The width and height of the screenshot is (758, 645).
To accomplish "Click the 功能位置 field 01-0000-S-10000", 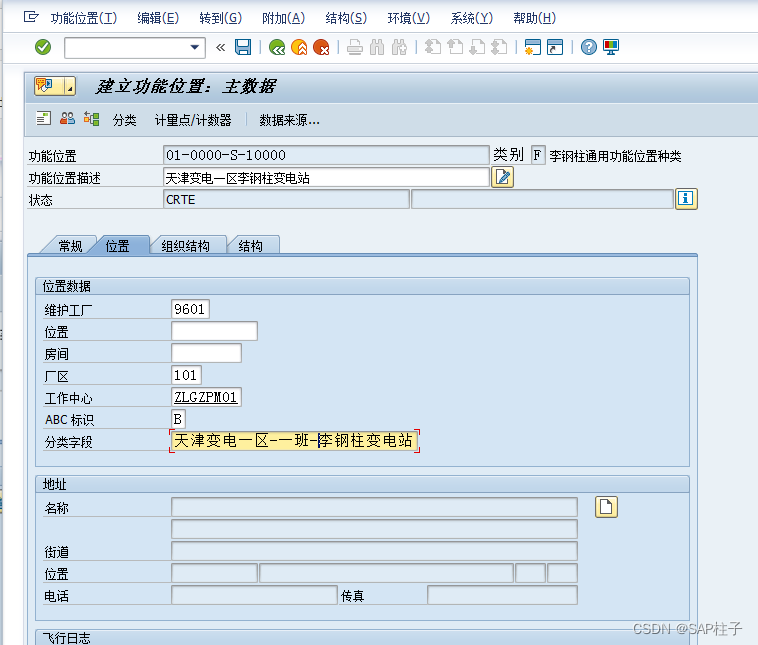I will point(326,155).
